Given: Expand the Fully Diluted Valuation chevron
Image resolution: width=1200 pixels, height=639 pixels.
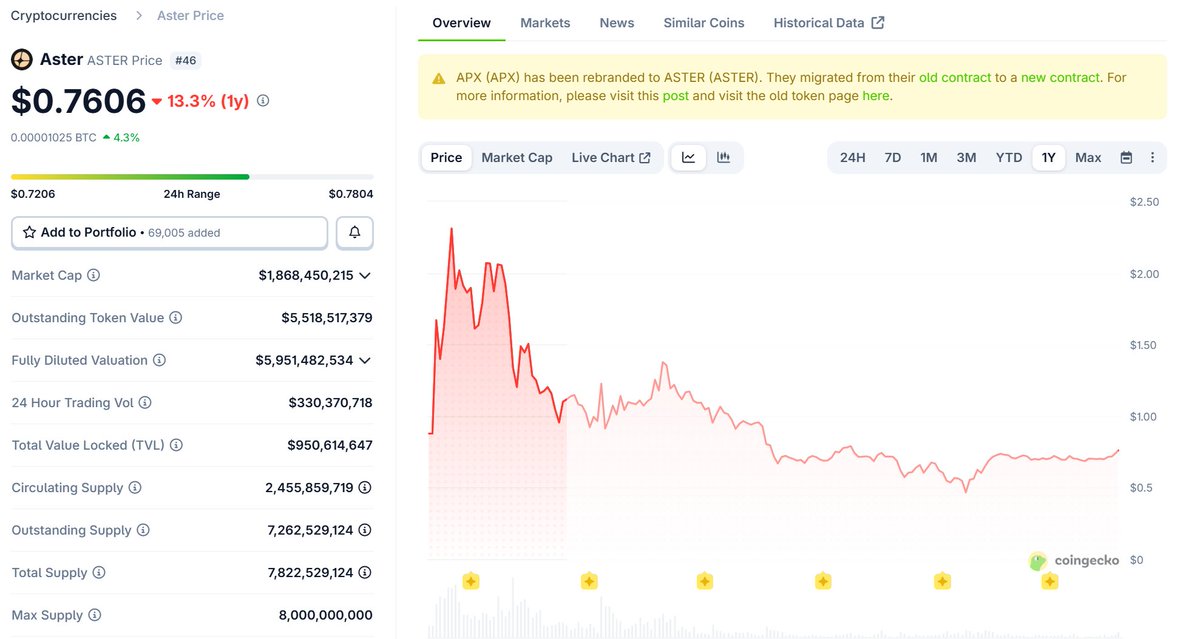Looking at the screenshot, I should (x=365, y=360).
